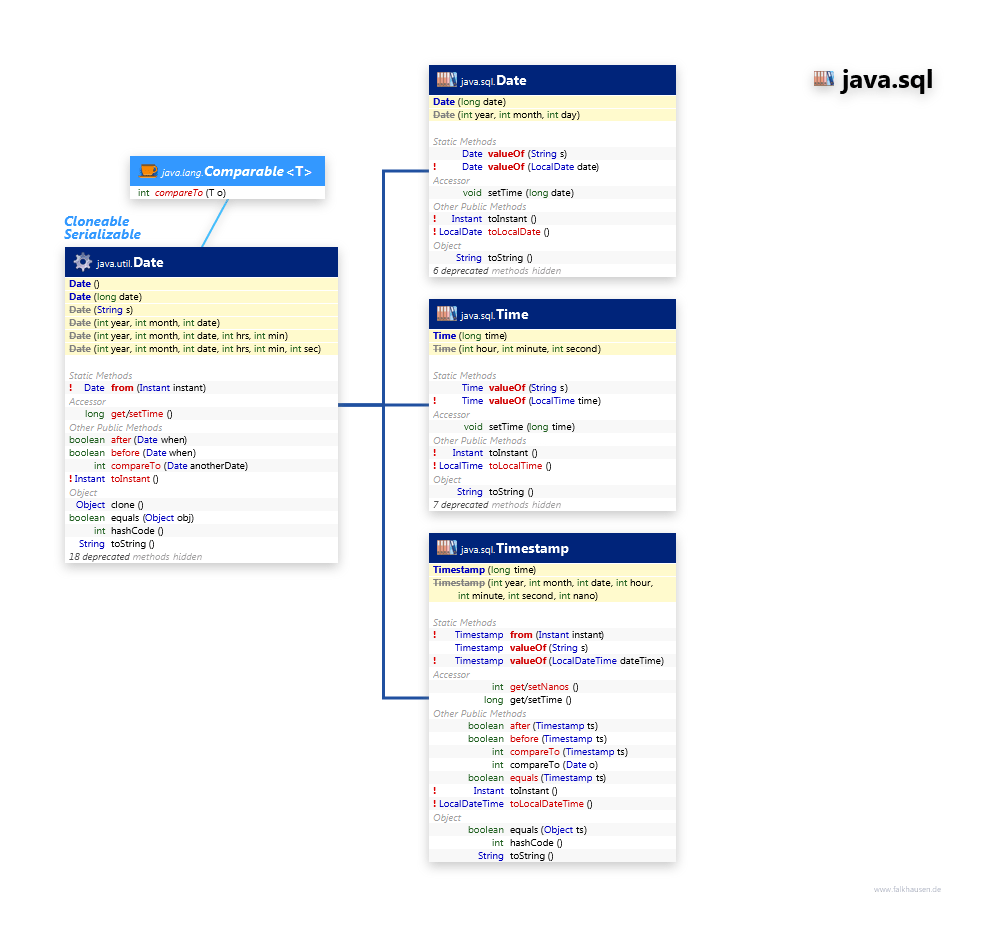
Task: Click the exclamation icon next to toLocalTime in Time
Action: pyautogui.click(x=434, y=465)
